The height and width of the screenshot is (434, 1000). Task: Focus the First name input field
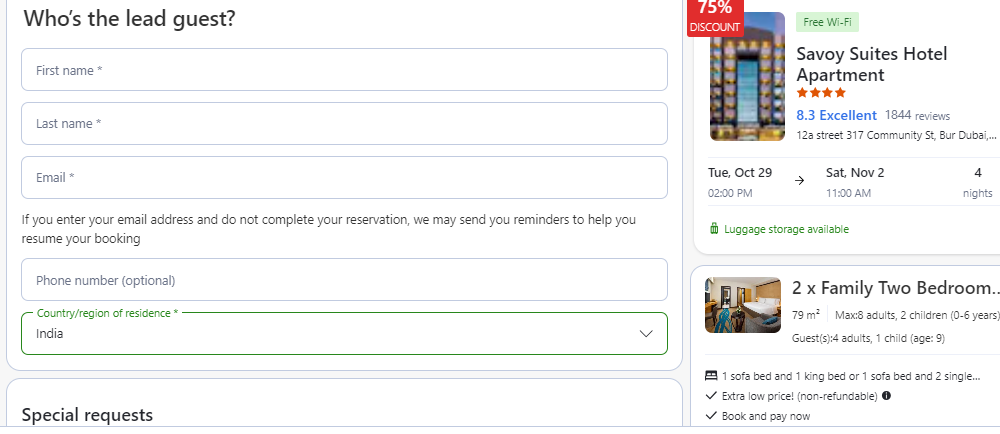point(344,70)
